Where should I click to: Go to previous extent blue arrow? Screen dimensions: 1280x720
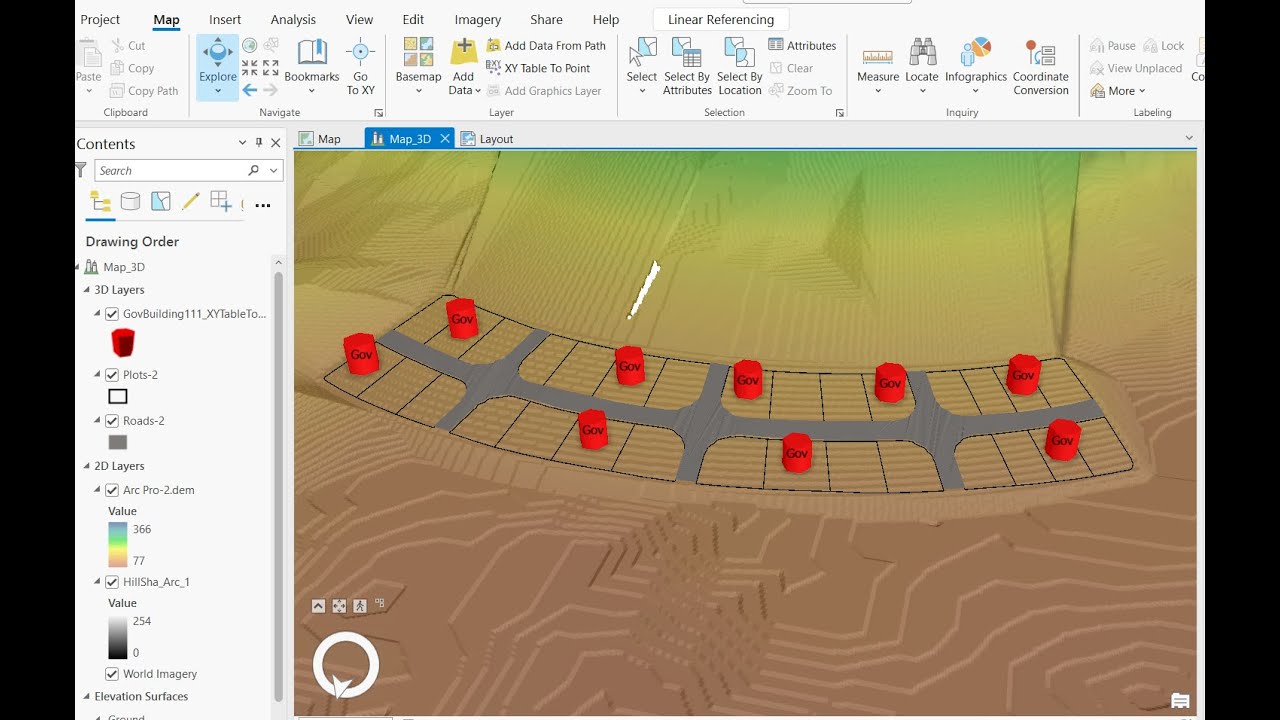pos(250,90)
